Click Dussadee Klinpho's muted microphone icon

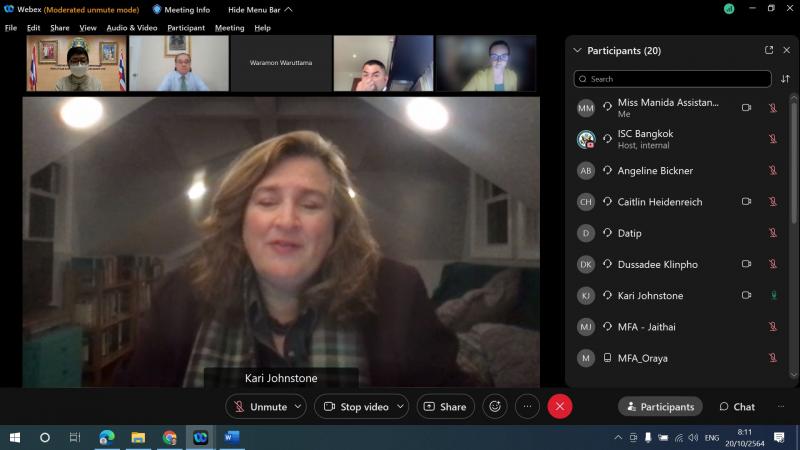pyautogui.click(x=773, y=264)
